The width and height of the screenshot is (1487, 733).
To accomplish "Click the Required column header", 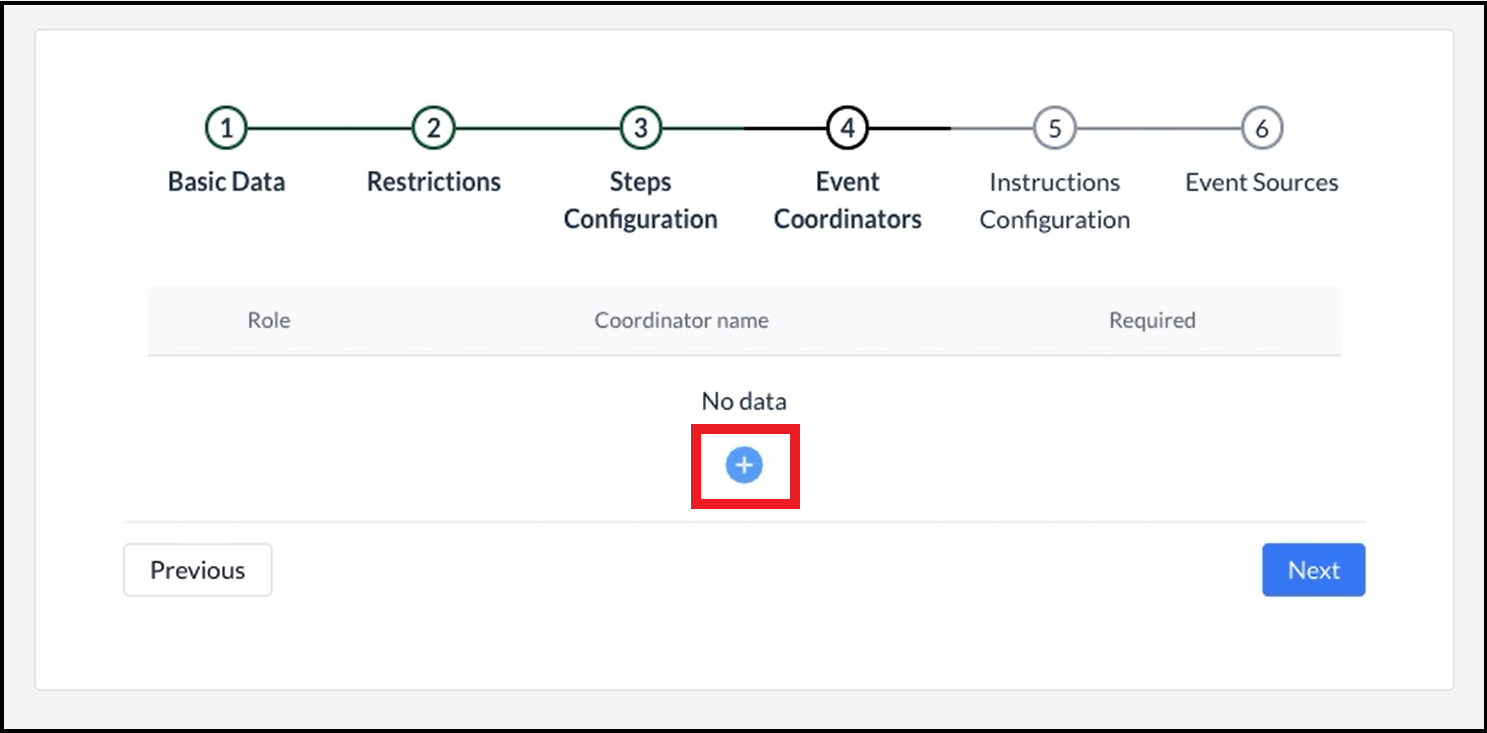I will [1152, 321].
